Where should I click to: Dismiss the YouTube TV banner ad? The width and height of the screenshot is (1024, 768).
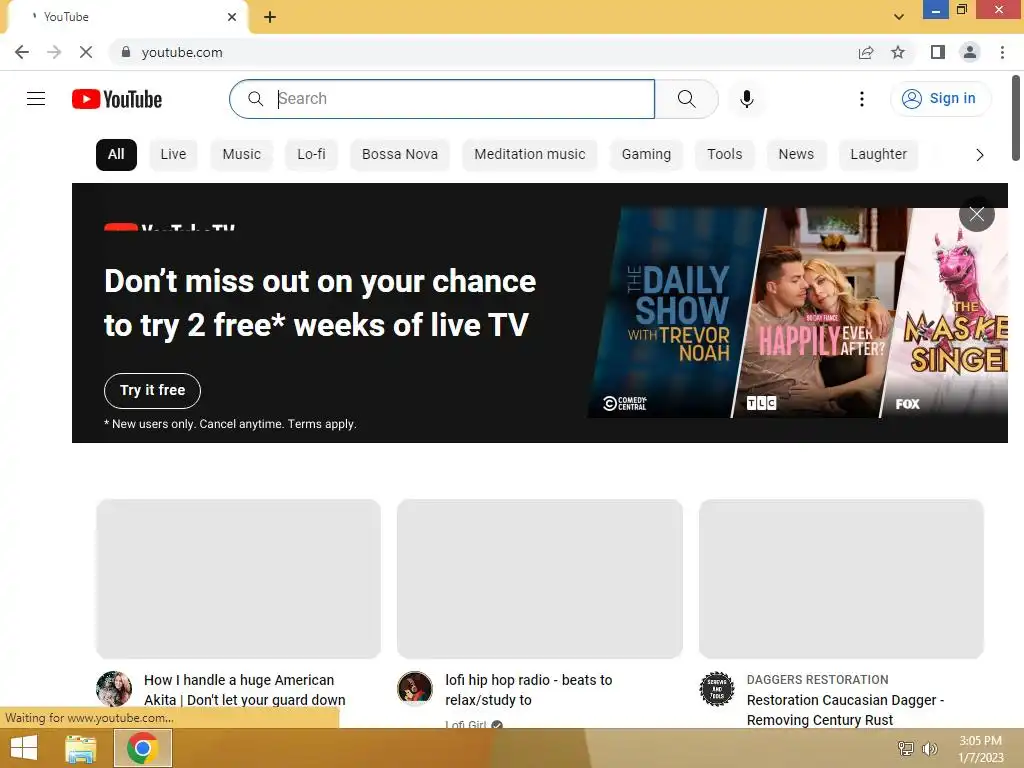976,214
